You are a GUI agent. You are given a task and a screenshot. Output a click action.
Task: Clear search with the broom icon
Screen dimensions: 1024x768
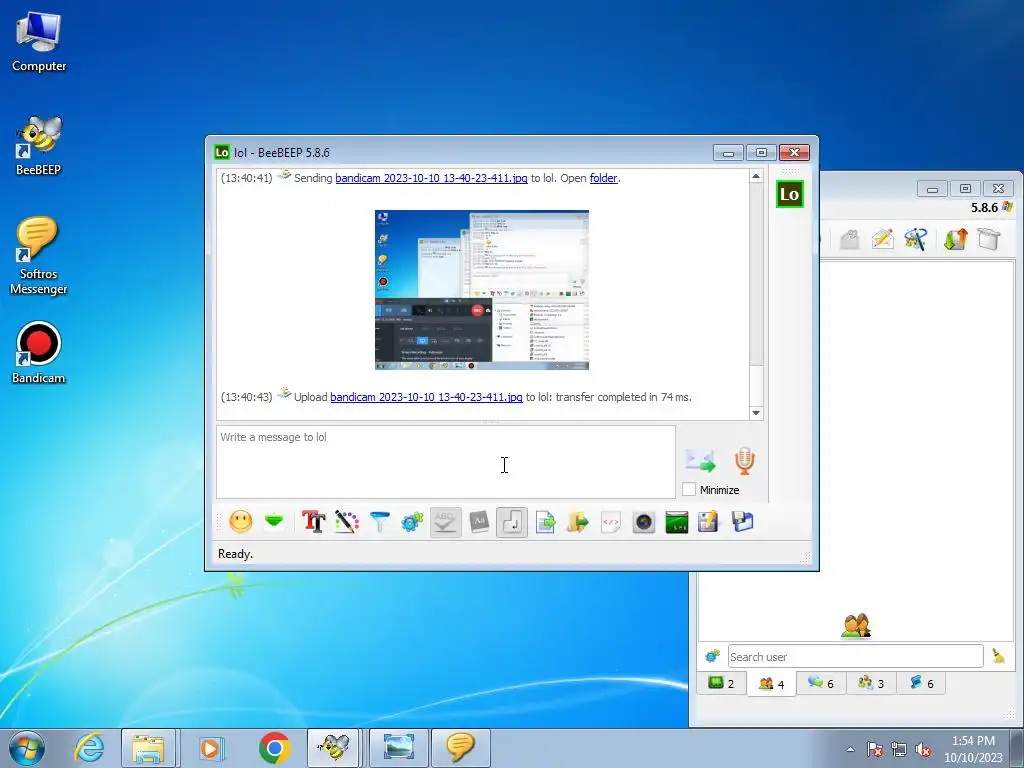click(999, 656)
